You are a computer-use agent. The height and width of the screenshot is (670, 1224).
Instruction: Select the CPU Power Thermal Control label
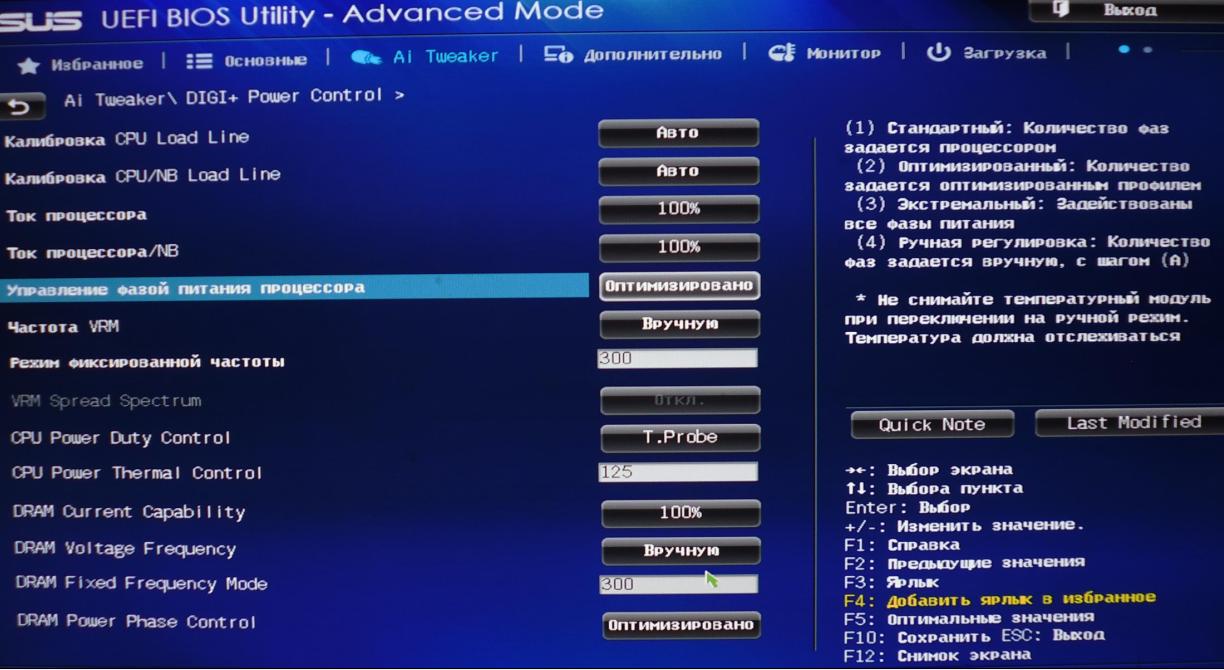[x=137, y=473]
